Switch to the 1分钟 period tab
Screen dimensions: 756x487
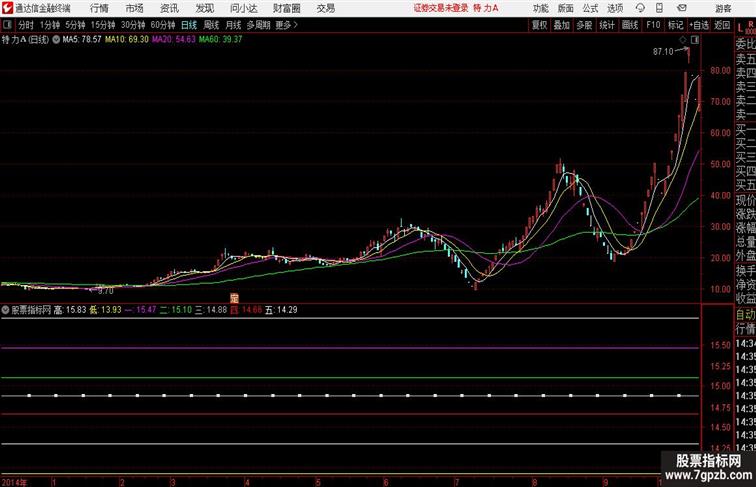point(50,25)
